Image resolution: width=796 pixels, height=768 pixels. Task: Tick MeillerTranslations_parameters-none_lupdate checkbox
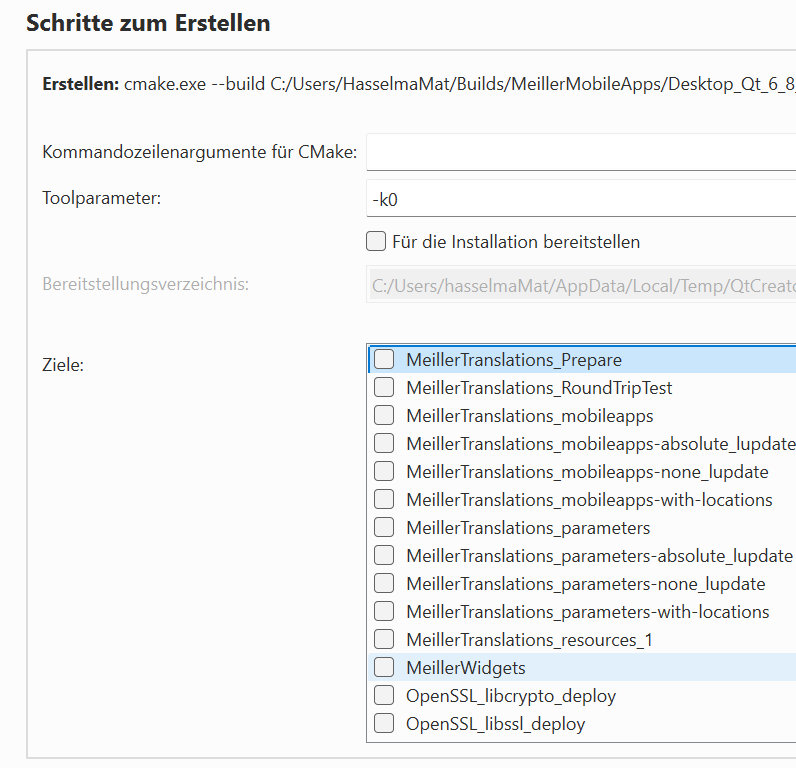coord(384,584)
